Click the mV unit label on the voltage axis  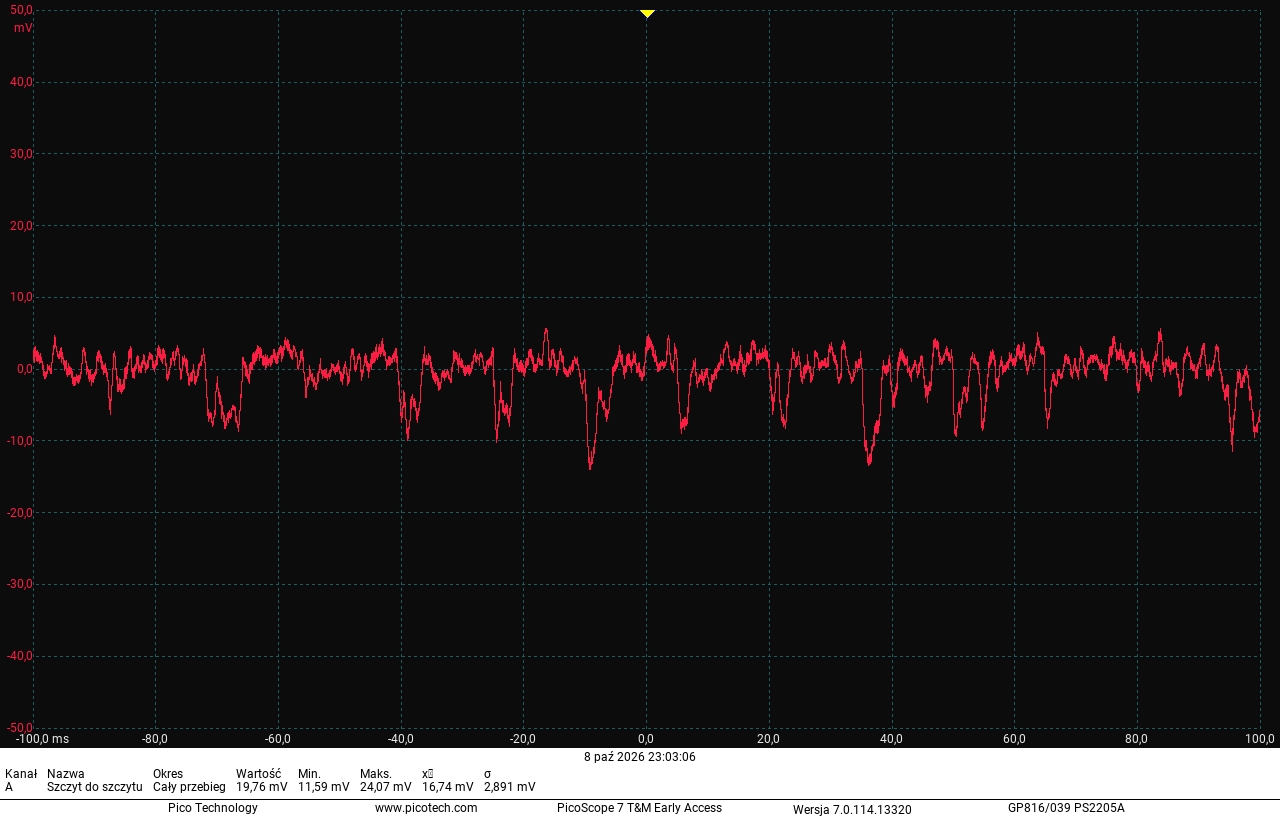point(23,28)
